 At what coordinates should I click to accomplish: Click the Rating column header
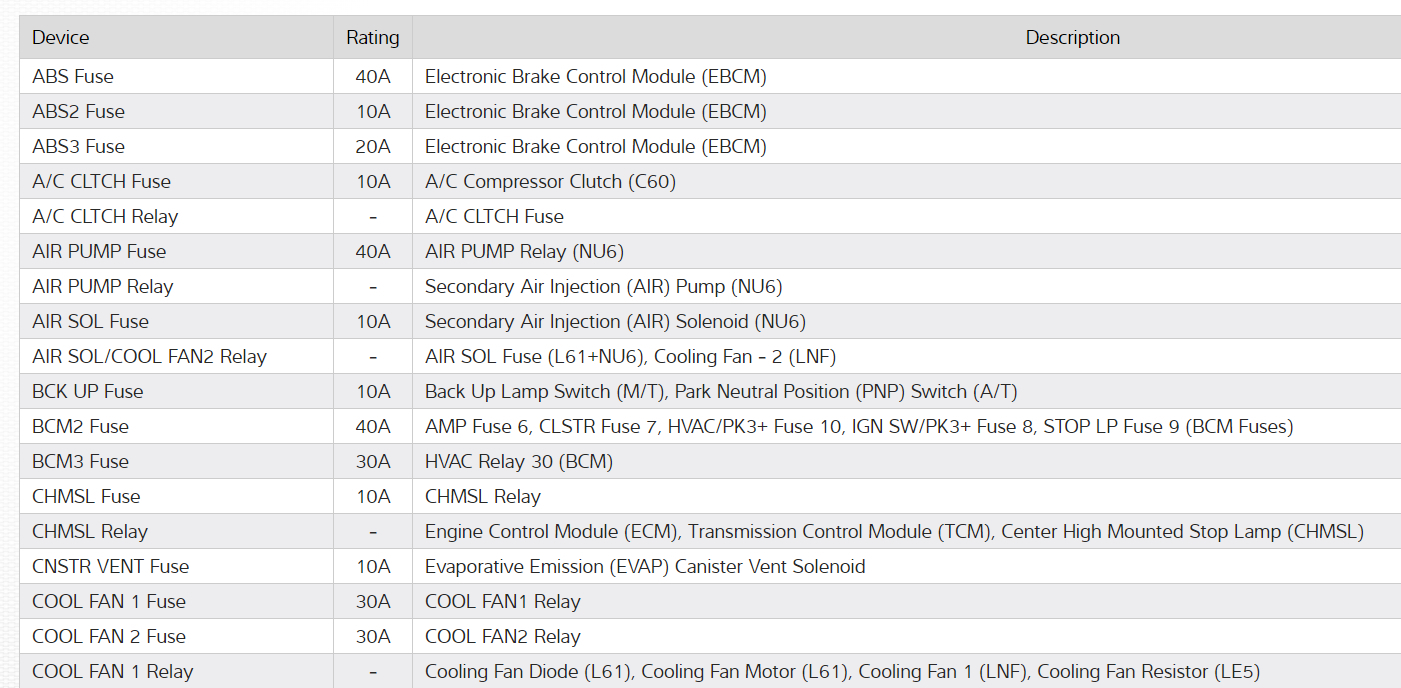(x=373, y=38)
